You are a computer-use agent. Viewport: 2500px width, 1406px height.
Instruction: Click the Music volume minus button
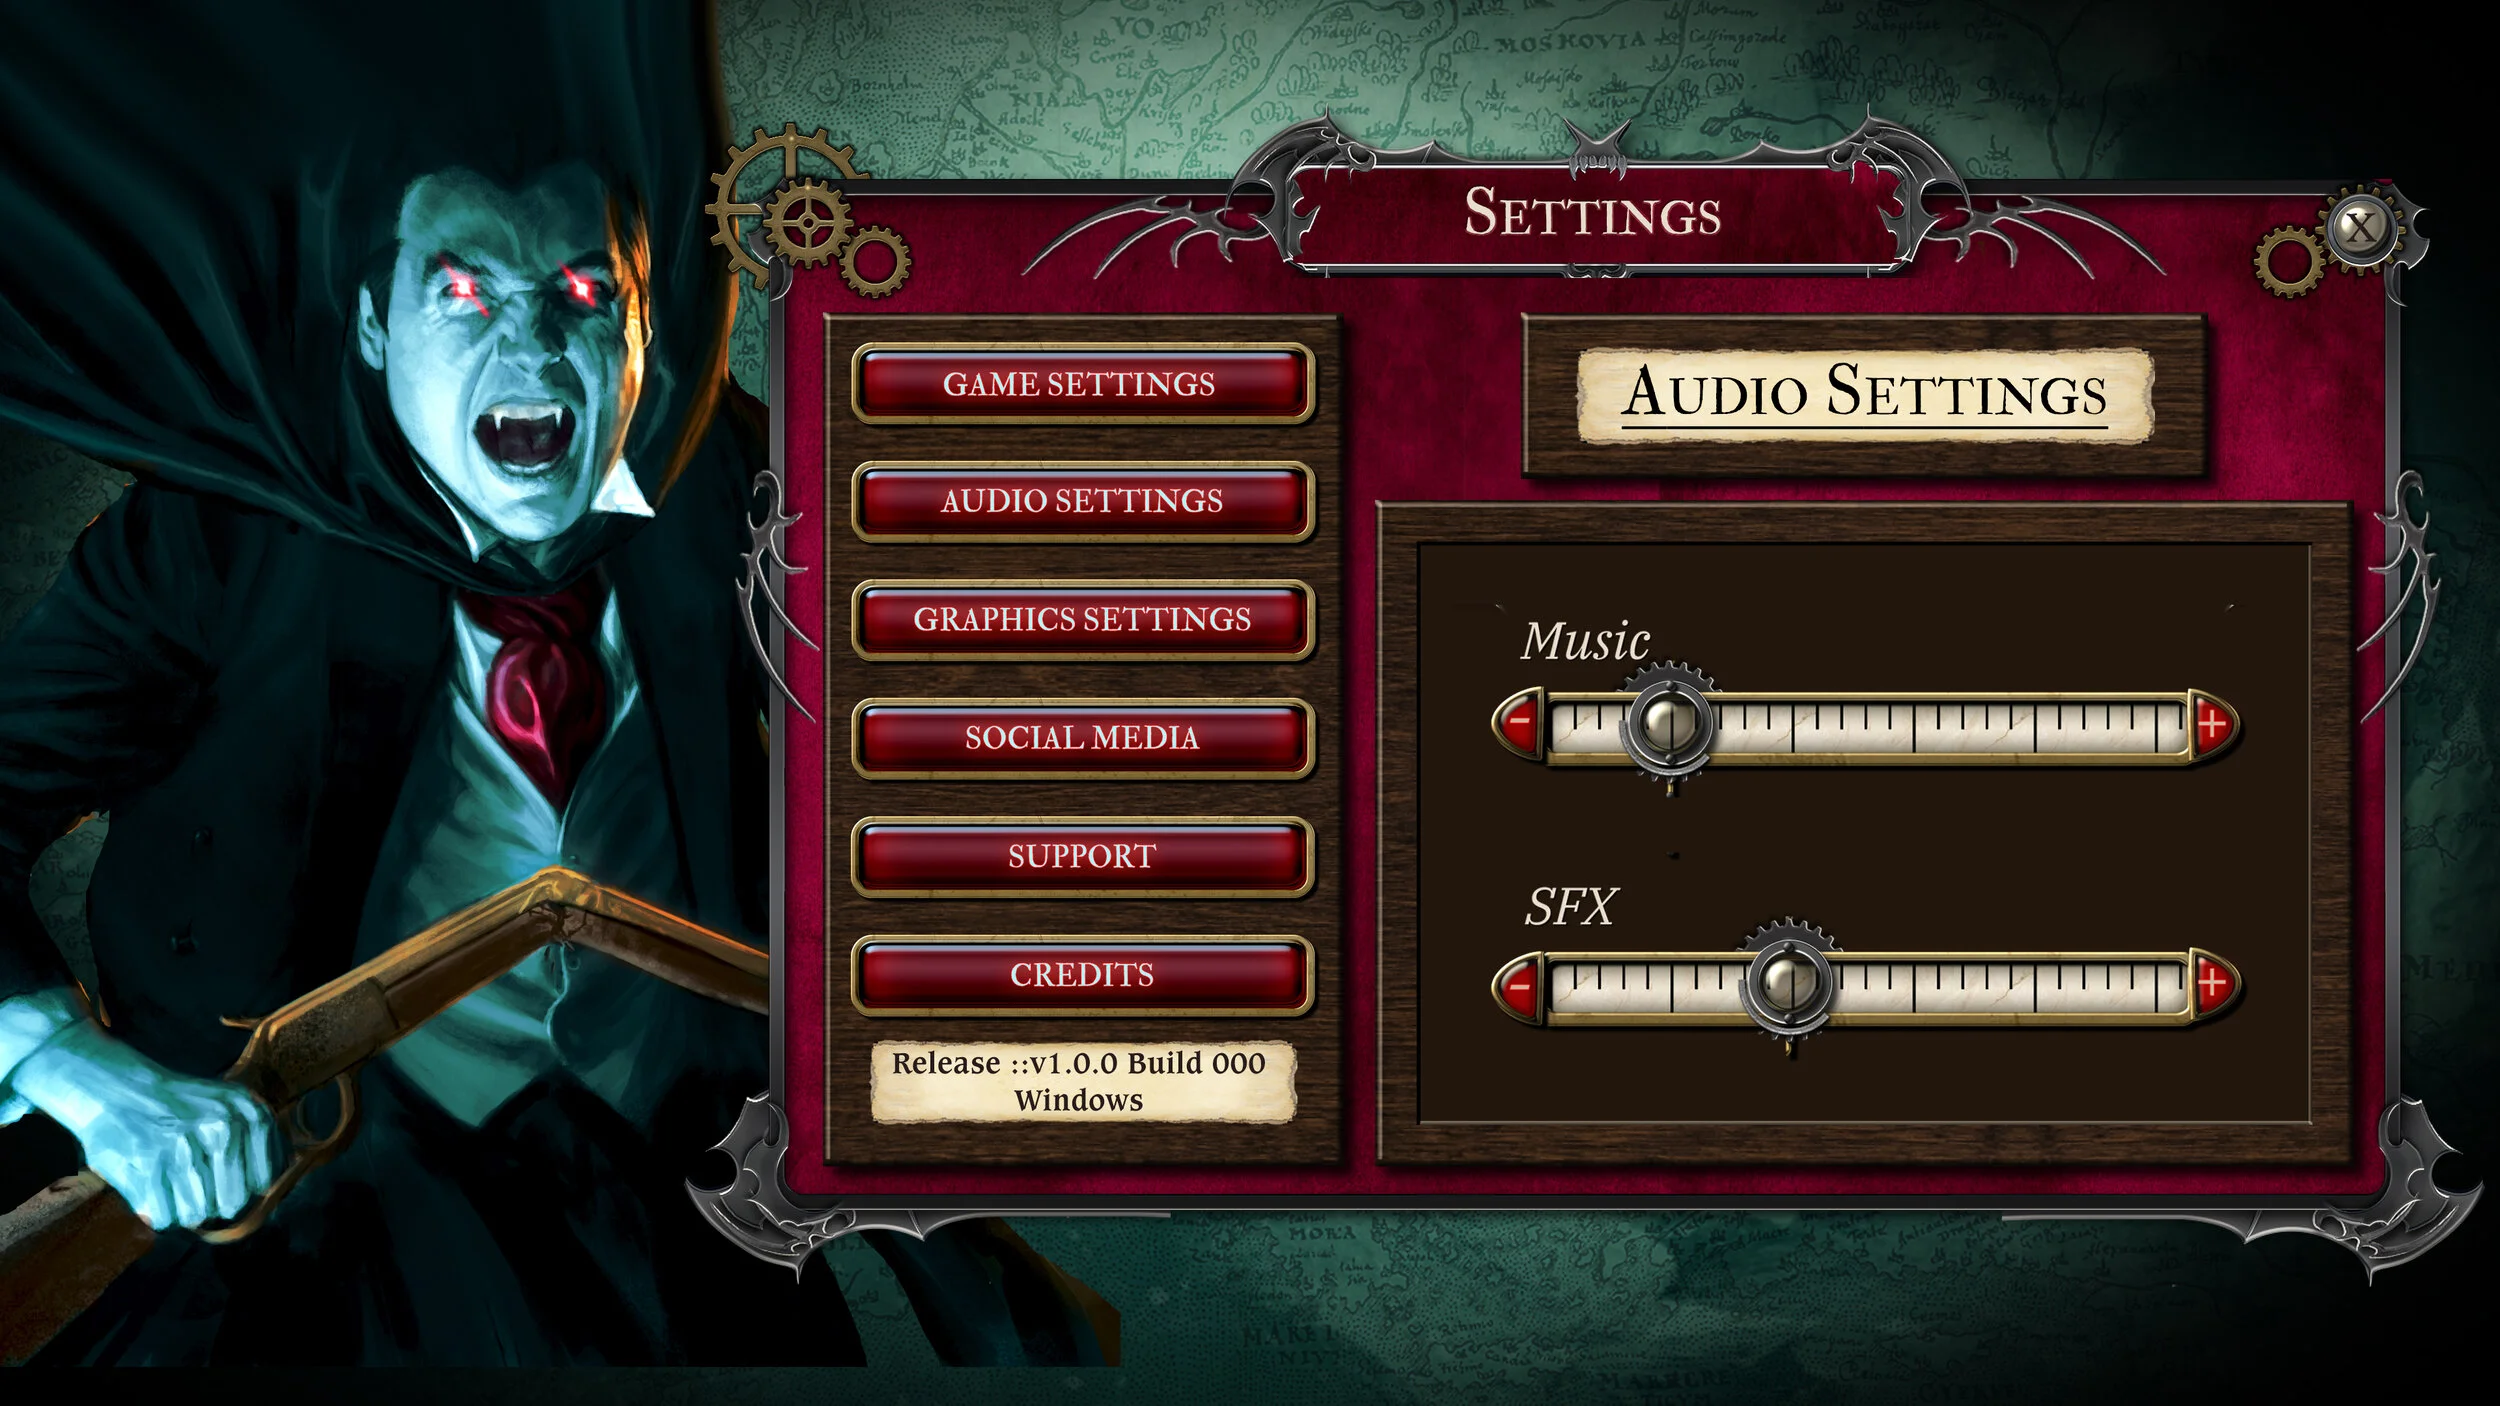click(1519, 722)
